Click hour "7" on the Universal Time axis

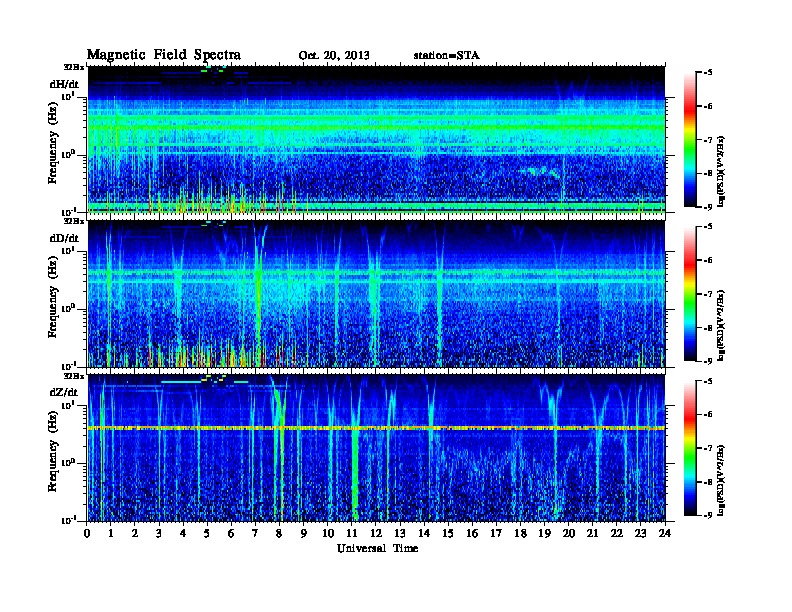(x=256, y=533)
